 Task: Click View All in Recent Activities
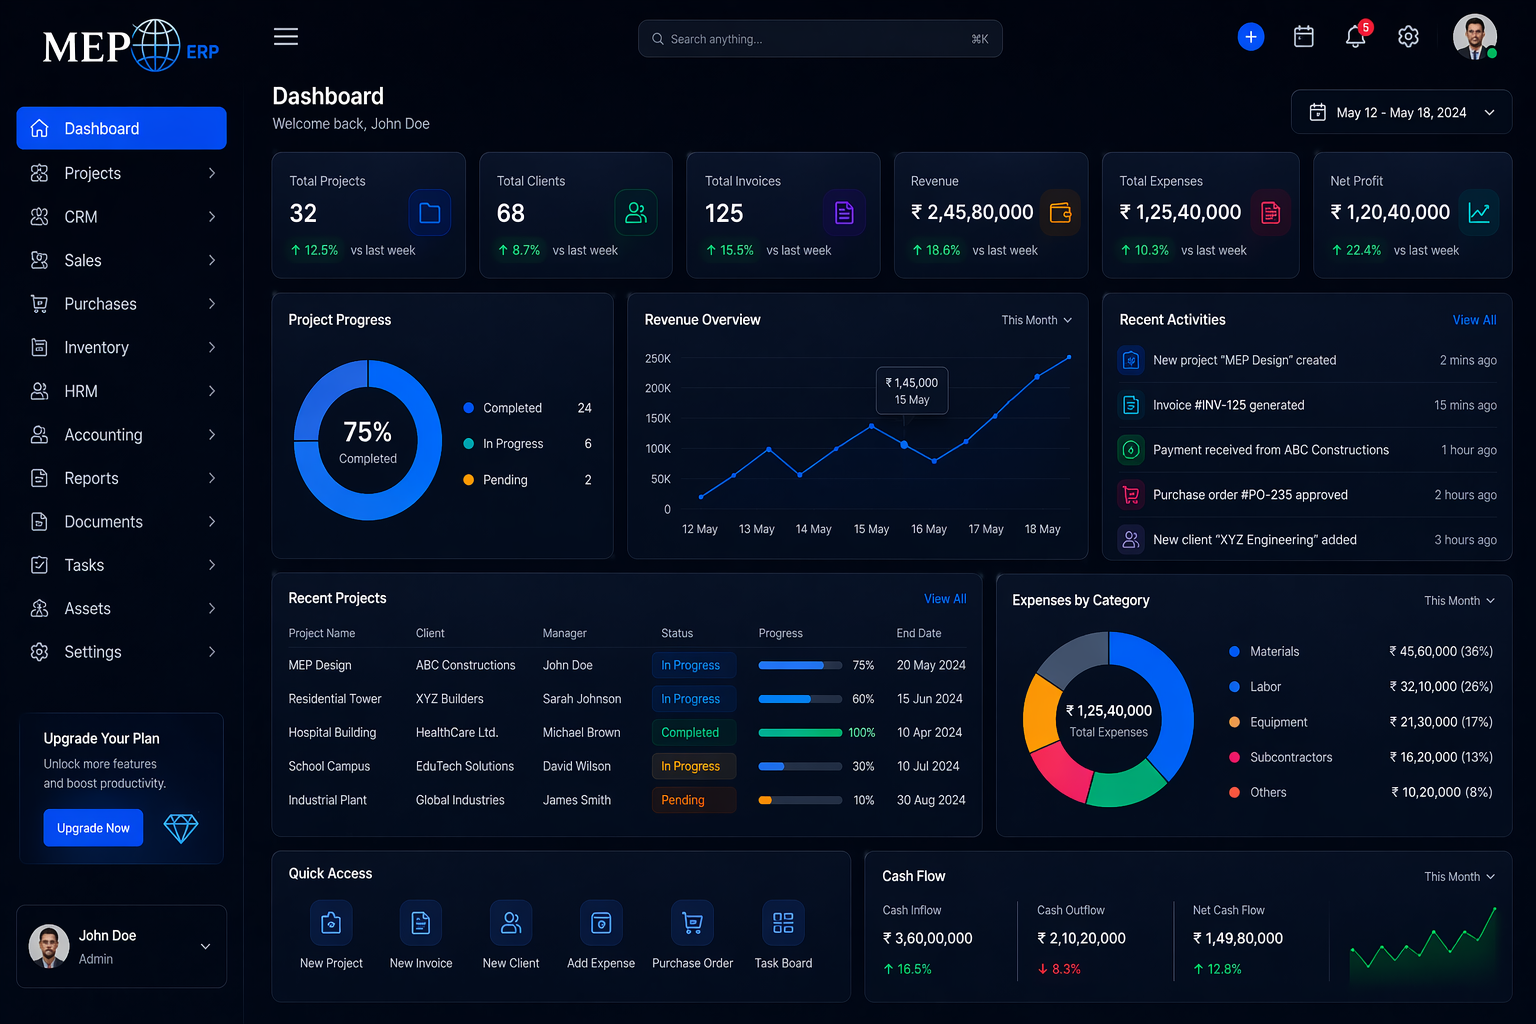(x=1474, y=320)
